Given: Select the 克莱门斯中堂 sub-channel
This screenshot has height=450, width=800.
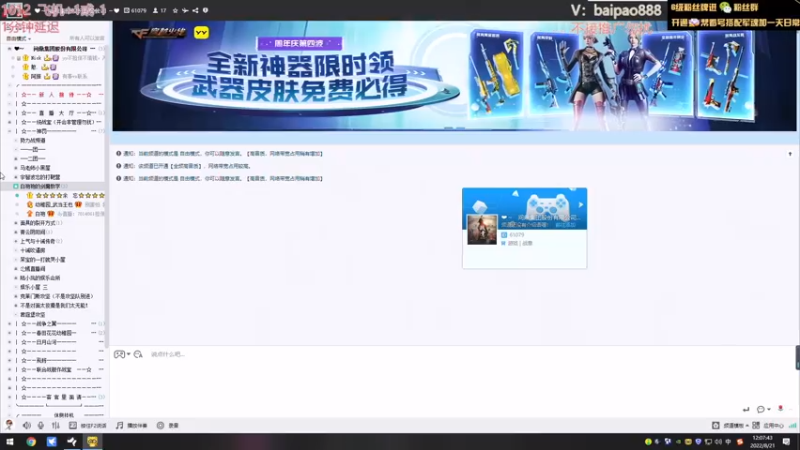Looking at the screenshot, I should 56,296.
